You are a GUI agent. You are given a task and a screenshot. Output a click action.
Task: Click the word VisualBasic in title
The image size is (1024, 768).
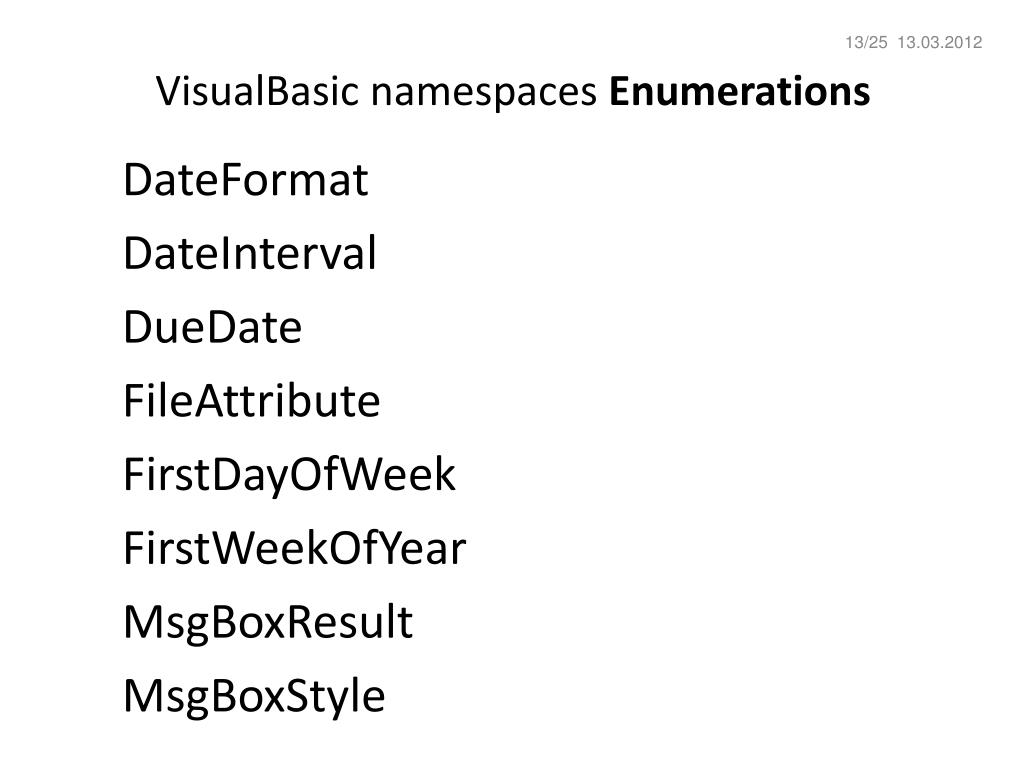pyautogui.click(x=257, y=91)
